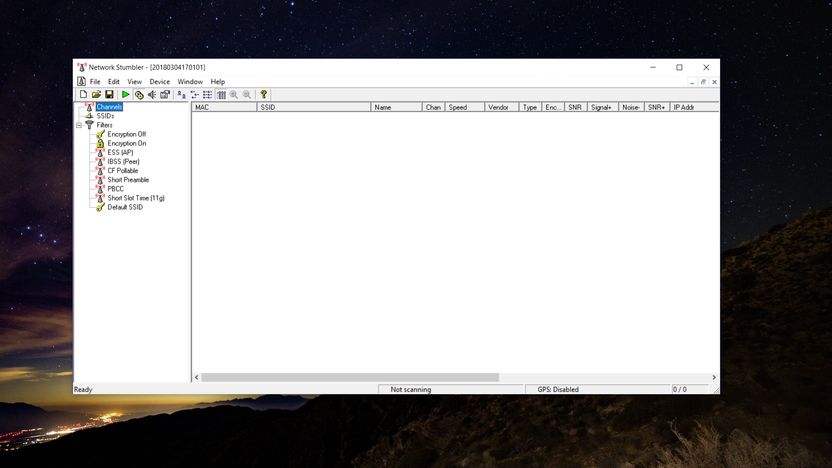832x468 pixels.
Task: Sort by the SSID column header
Action: pyautogui.click(x=314, y=107)
